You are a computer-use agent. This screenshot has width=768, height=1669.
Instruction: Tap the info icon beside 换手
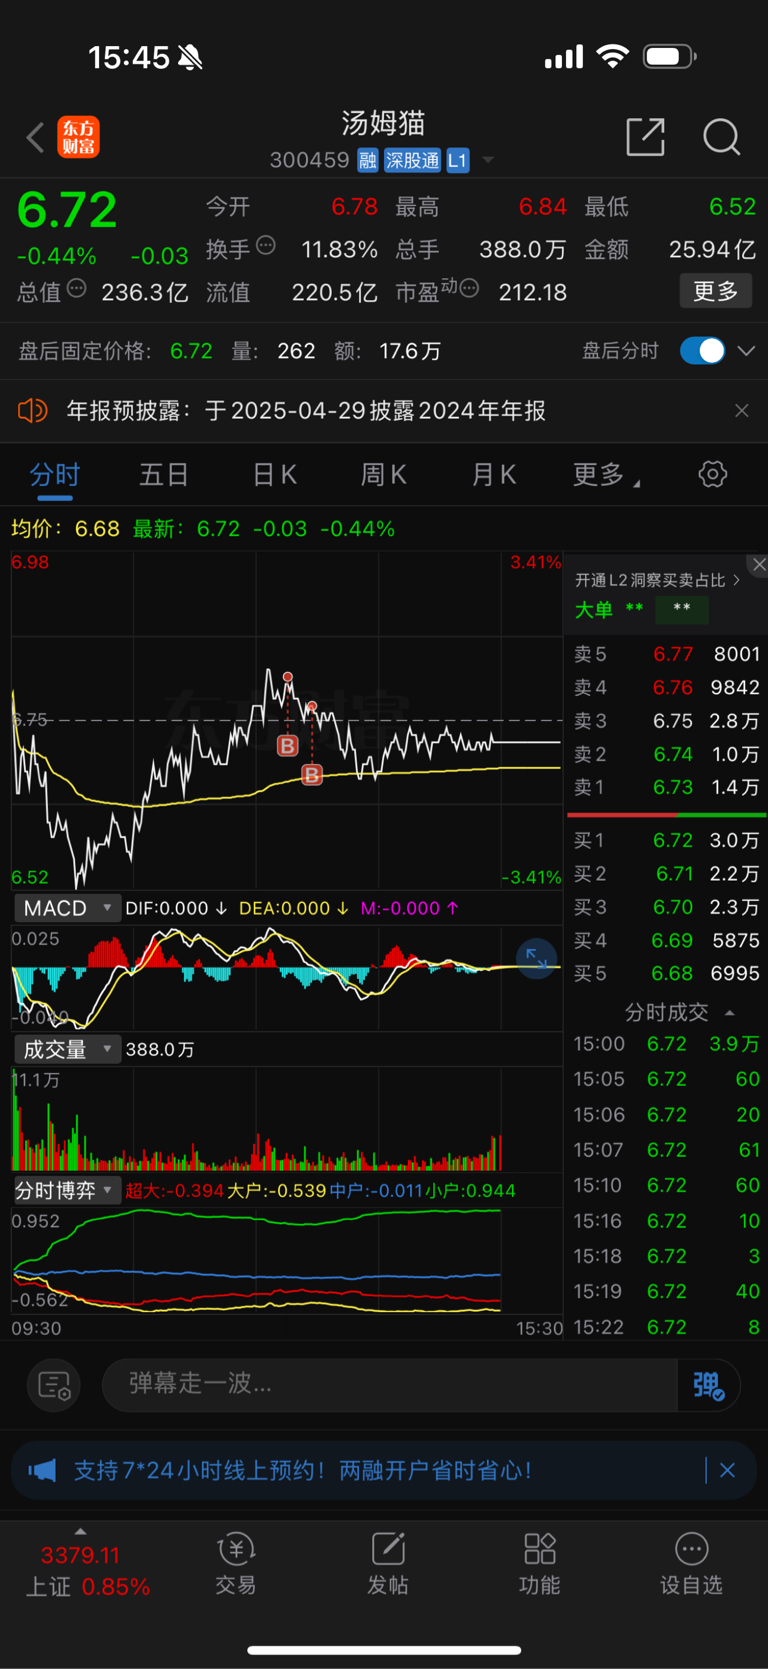point(266,245)
